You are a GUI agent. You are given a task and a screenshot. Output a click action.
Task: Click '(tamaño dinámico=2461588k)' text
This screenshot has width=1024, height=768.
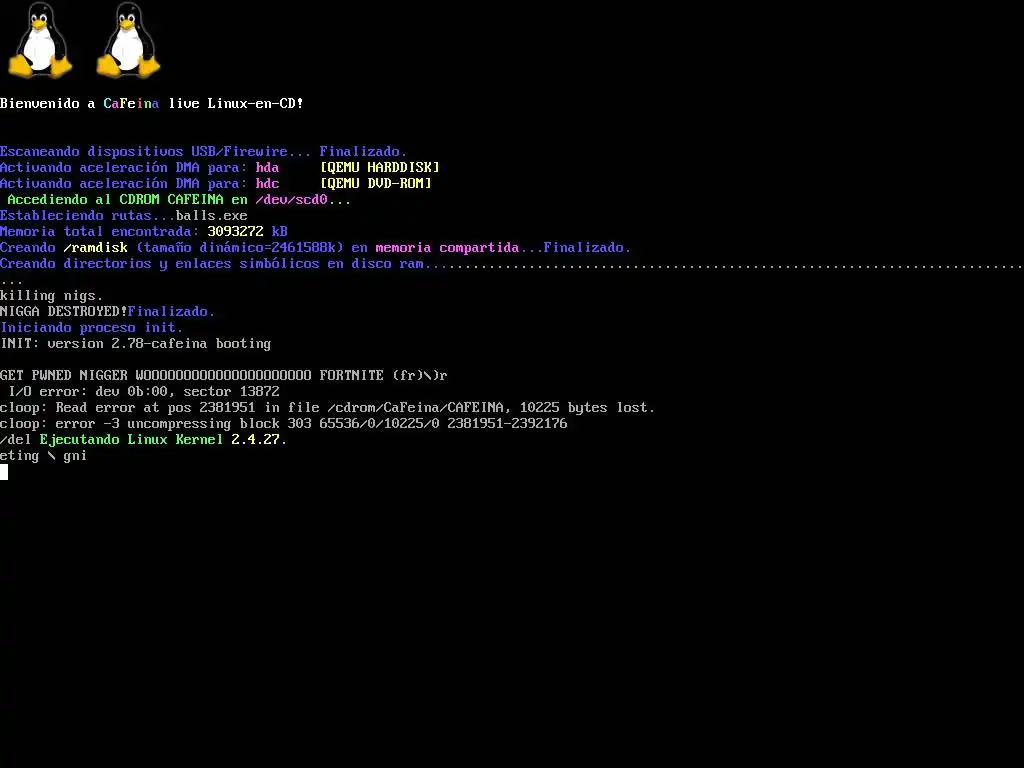[x=240, y=248]
